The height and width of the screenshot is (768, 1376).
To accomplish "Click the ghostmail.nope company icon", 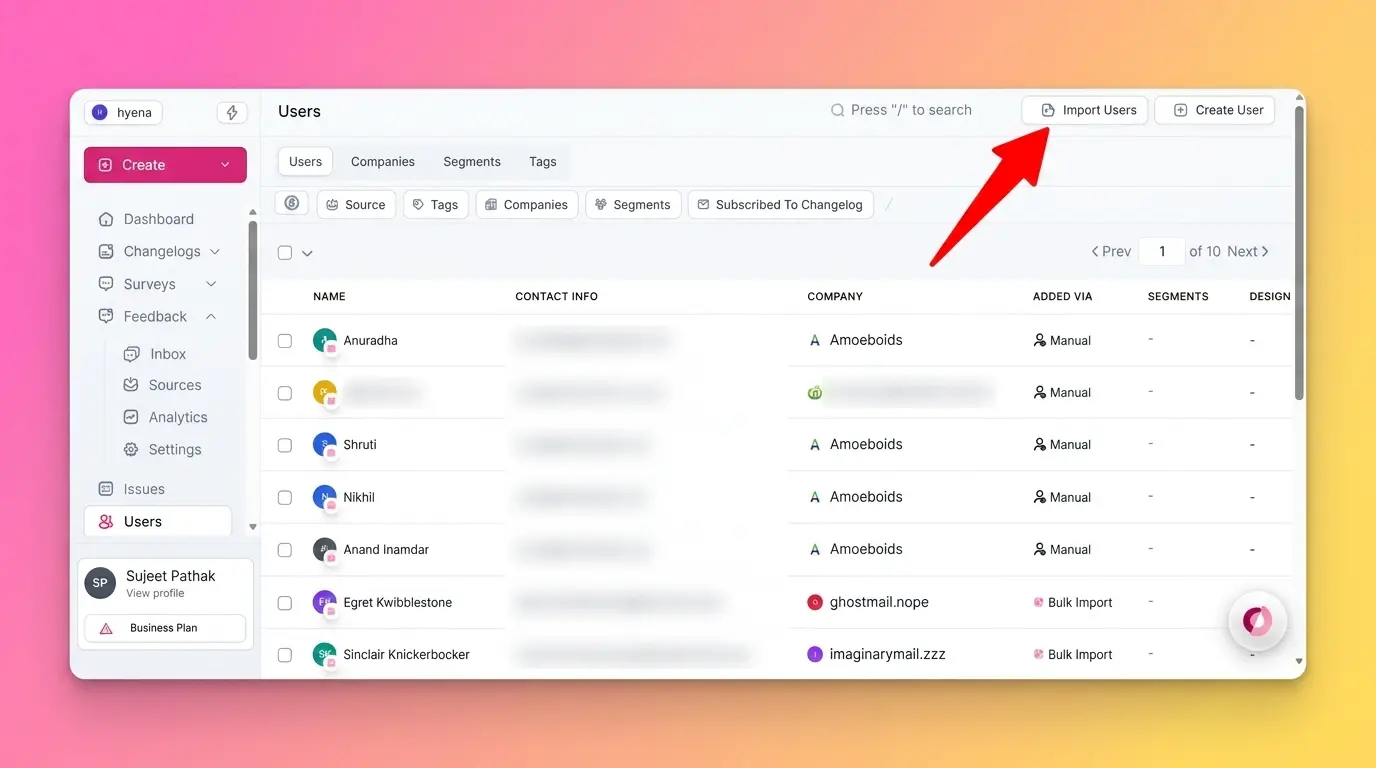I will tap(815, 602).
